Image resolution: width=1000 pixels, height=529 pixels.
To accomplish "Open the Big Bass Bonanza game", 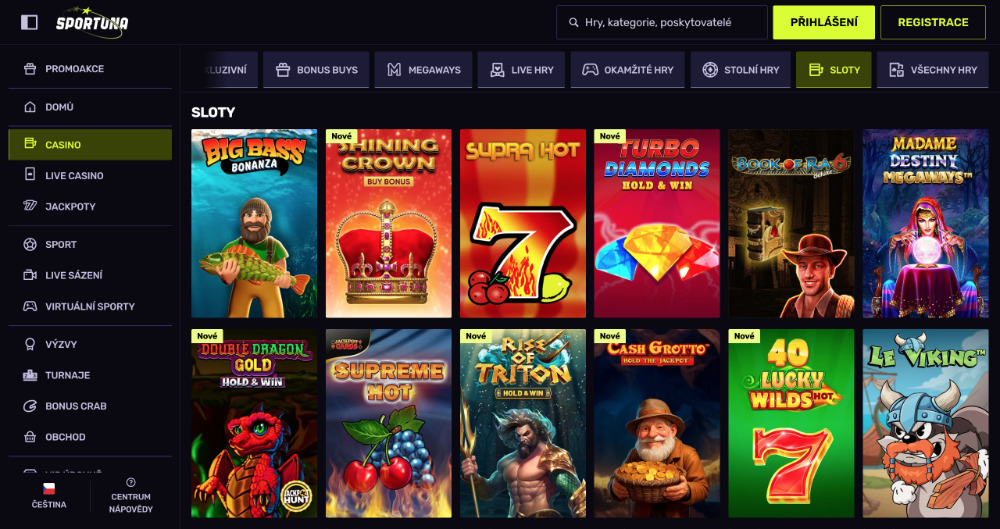I will pyautogui.click(x=254, y=223).
